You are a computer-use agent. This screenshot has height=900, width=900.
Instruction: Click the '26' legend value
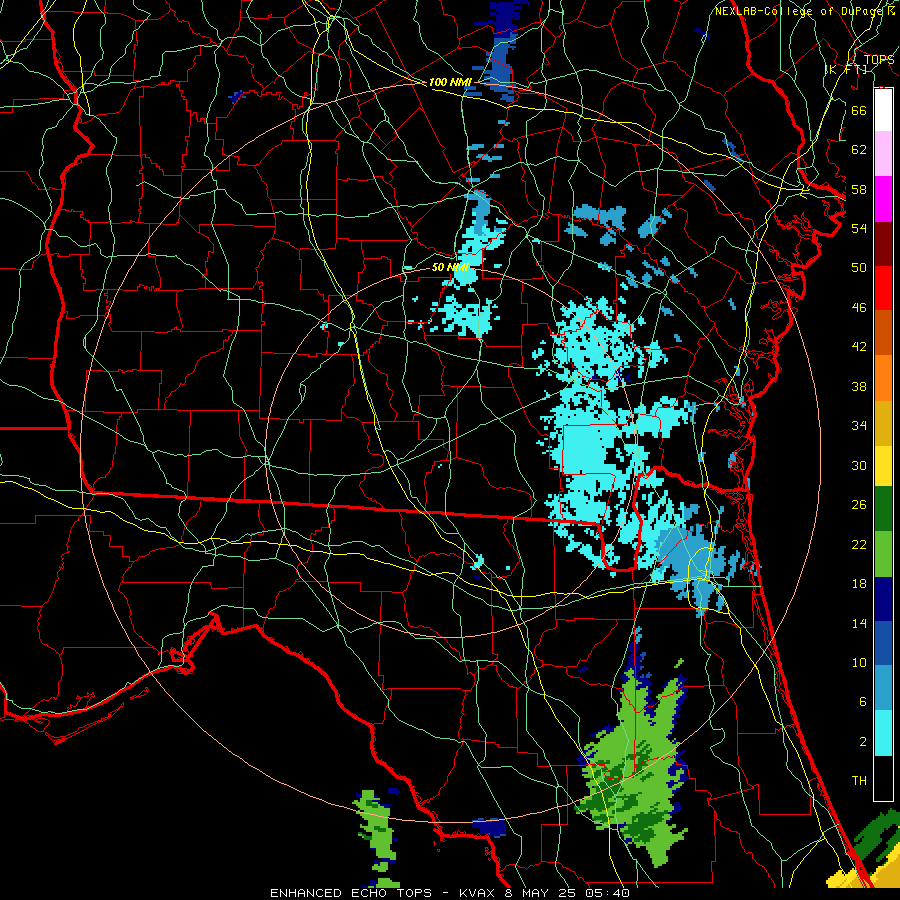point(859,505)
